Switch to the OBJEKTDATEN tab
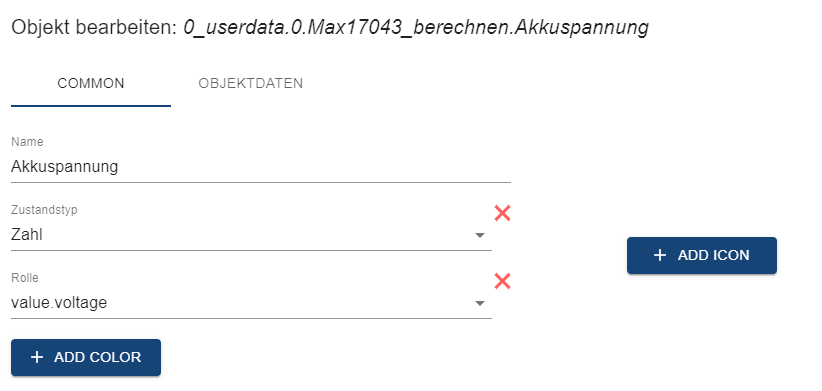The image size is (822, 391). pos(251,83)
